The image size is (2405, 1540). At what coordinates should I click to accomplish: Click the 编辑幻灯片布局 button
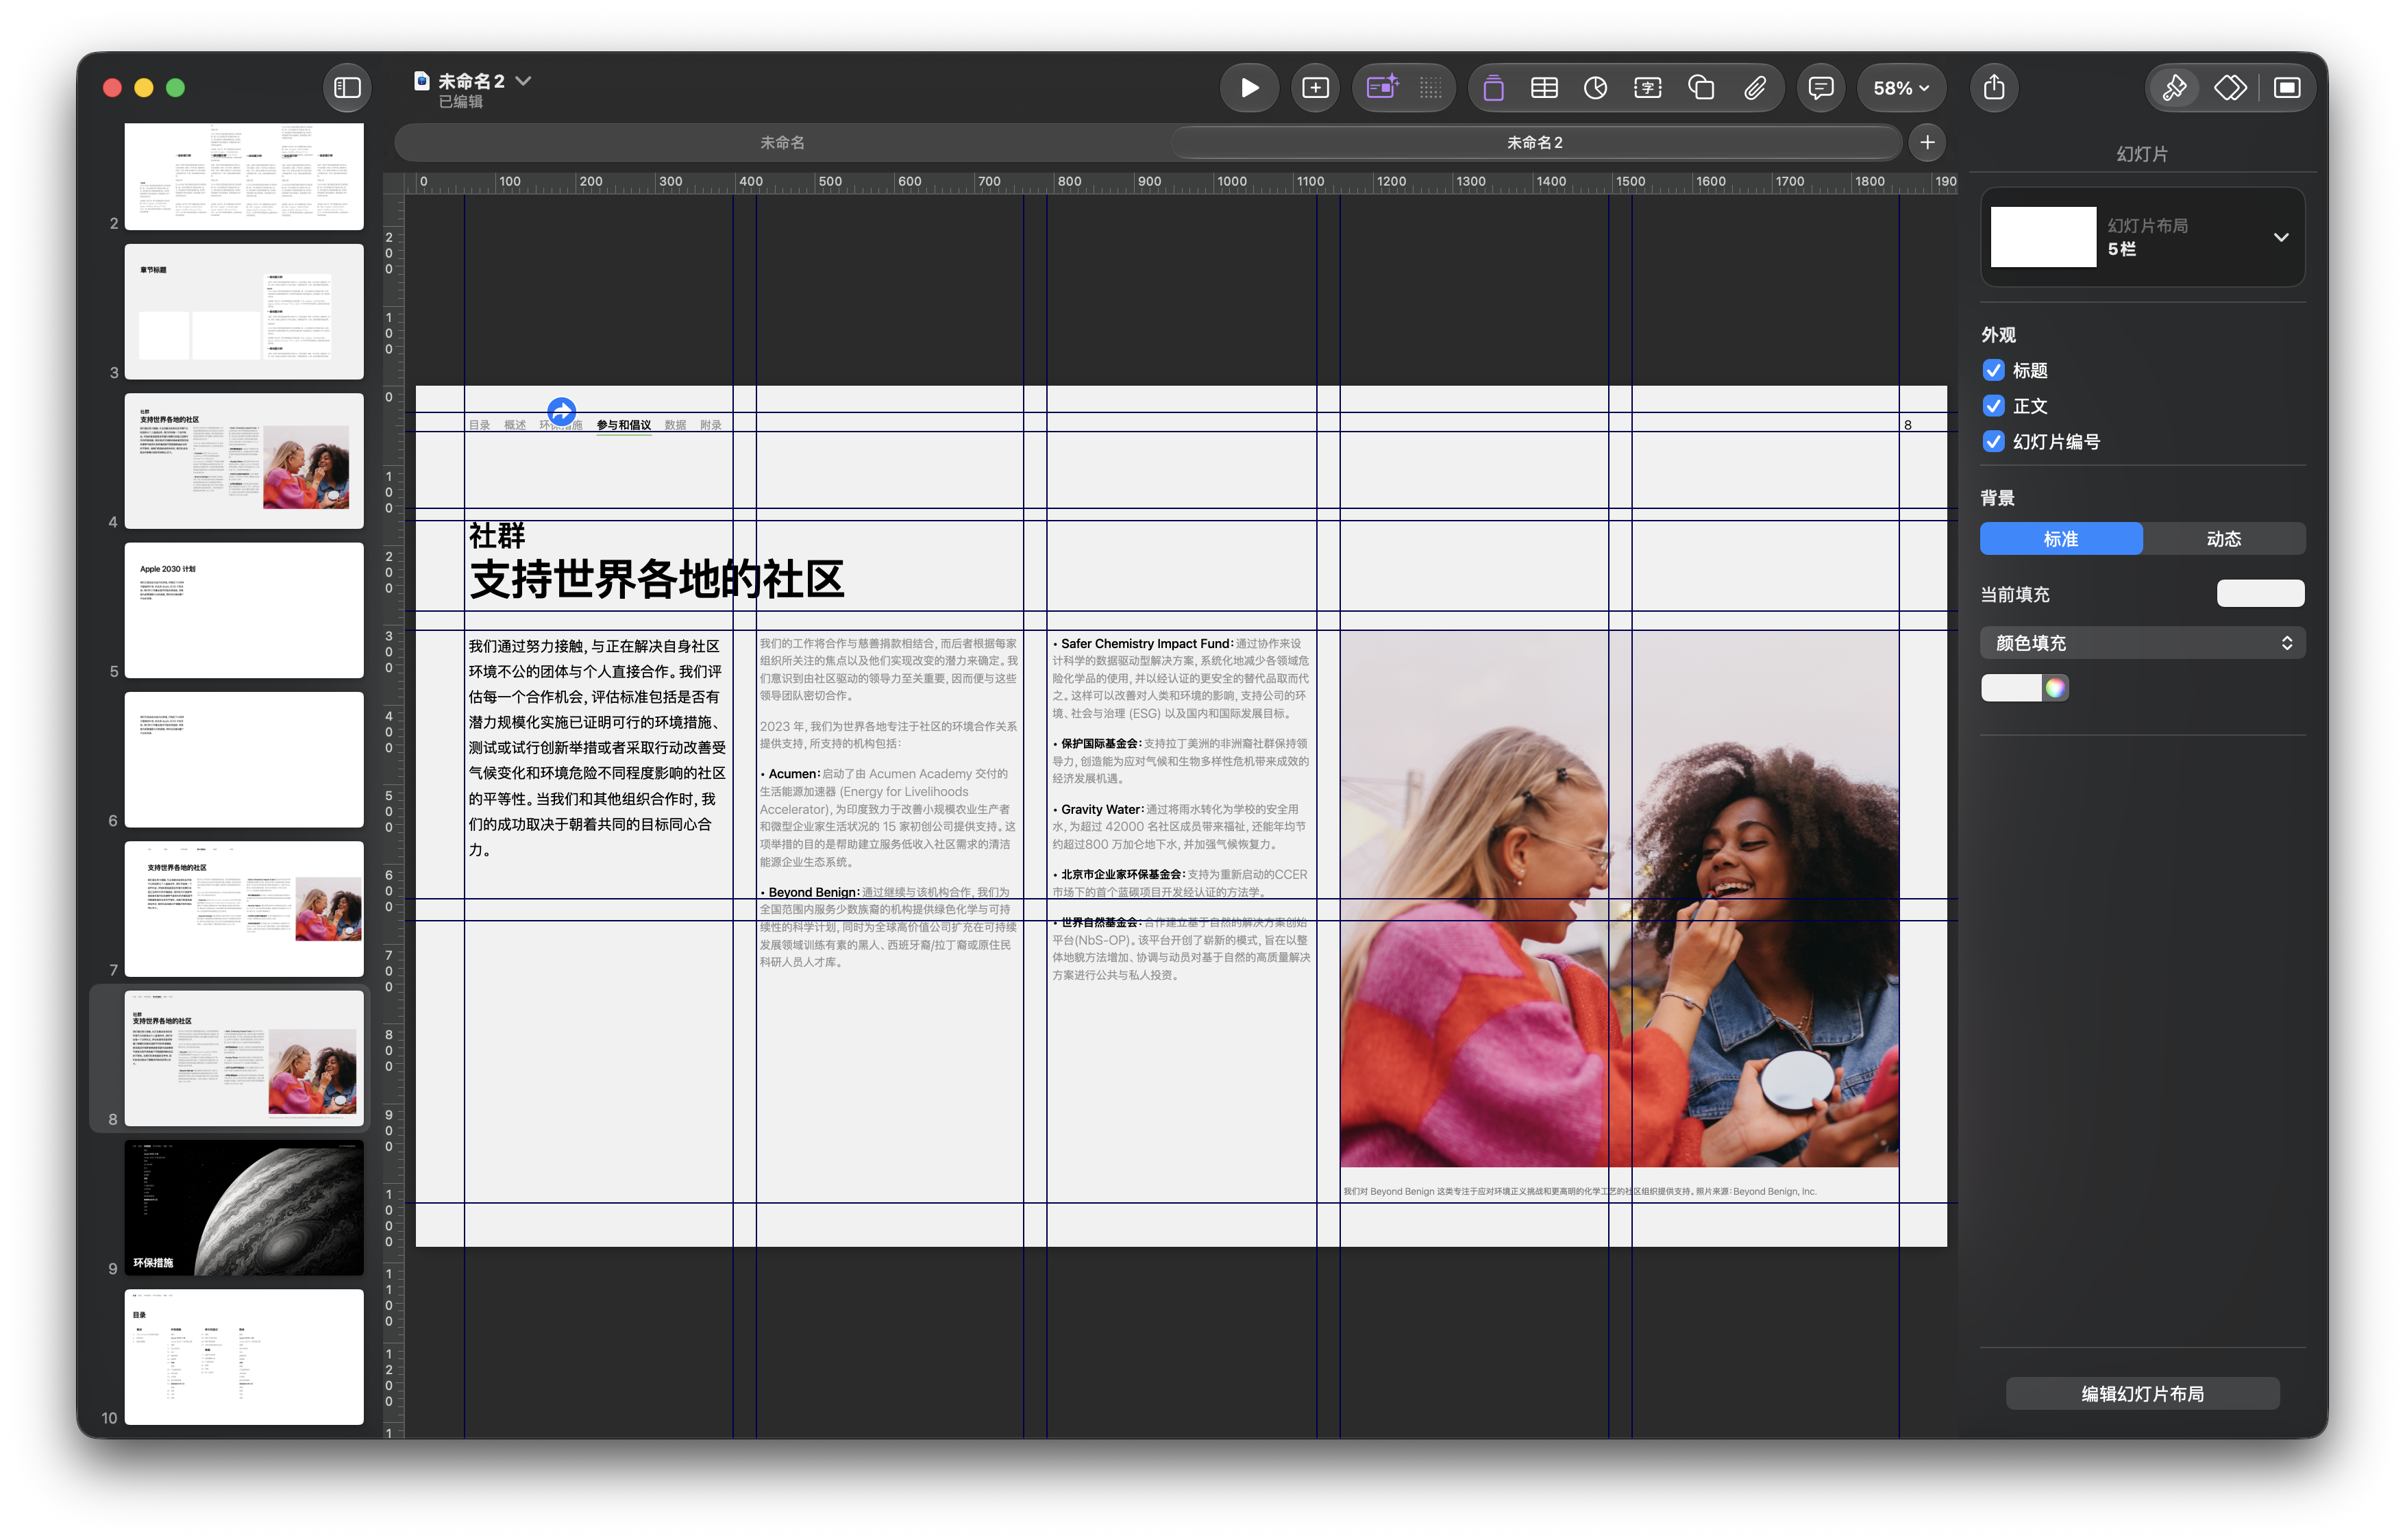[x=2142, y=1394]
